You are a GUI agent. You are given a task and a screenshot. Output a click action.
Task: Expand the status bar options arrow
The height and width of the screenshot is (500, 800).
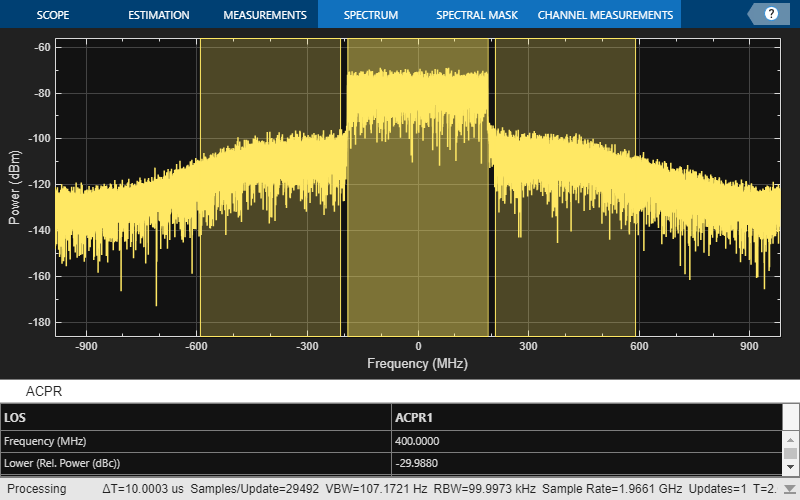(x=791, y=489)
